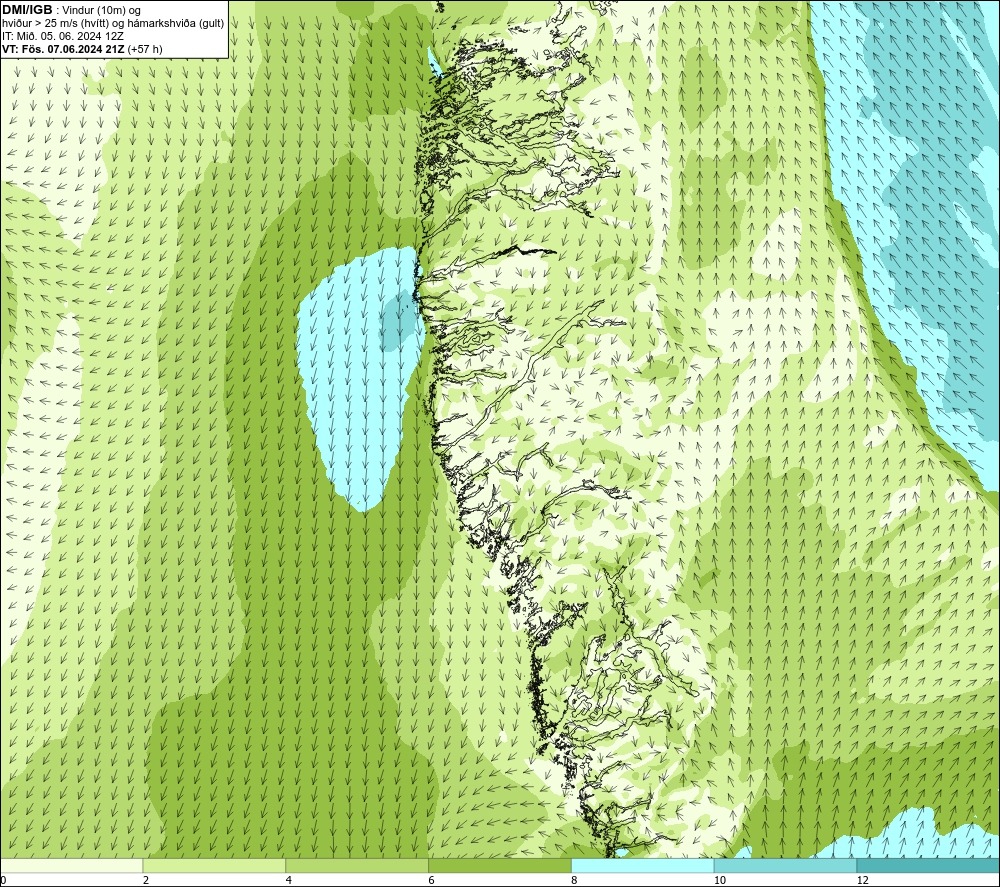The image size is (1000, 887).
Task: Click the scale label '6'
Action: [x=432, y=881]
